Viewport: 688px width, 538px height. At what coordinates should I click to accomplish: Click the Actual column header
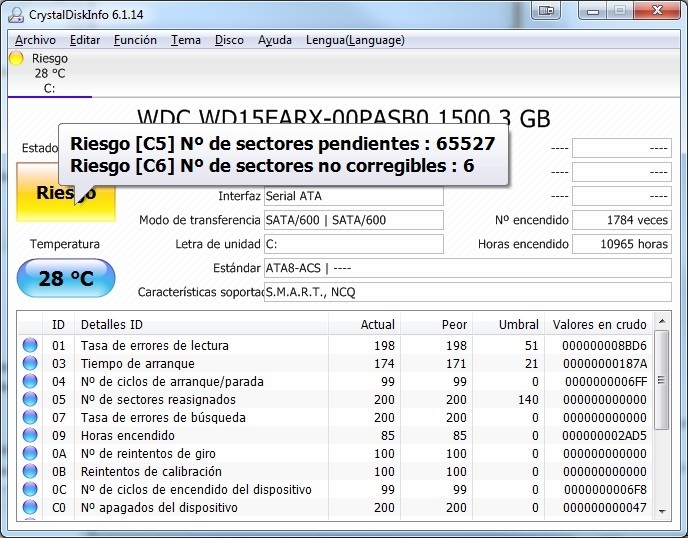click(364, 324)
